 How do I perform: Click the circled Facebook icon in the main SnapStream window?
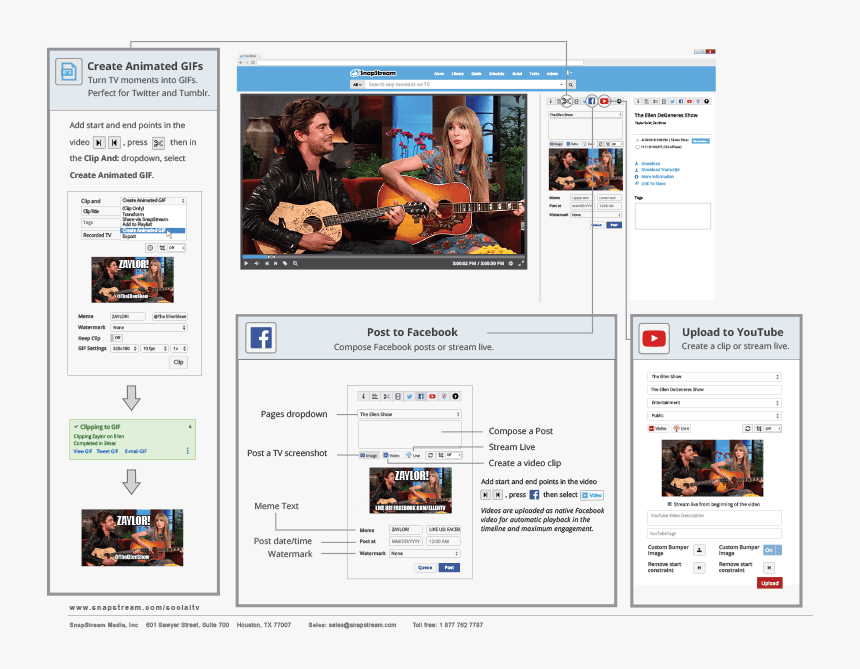591,101
